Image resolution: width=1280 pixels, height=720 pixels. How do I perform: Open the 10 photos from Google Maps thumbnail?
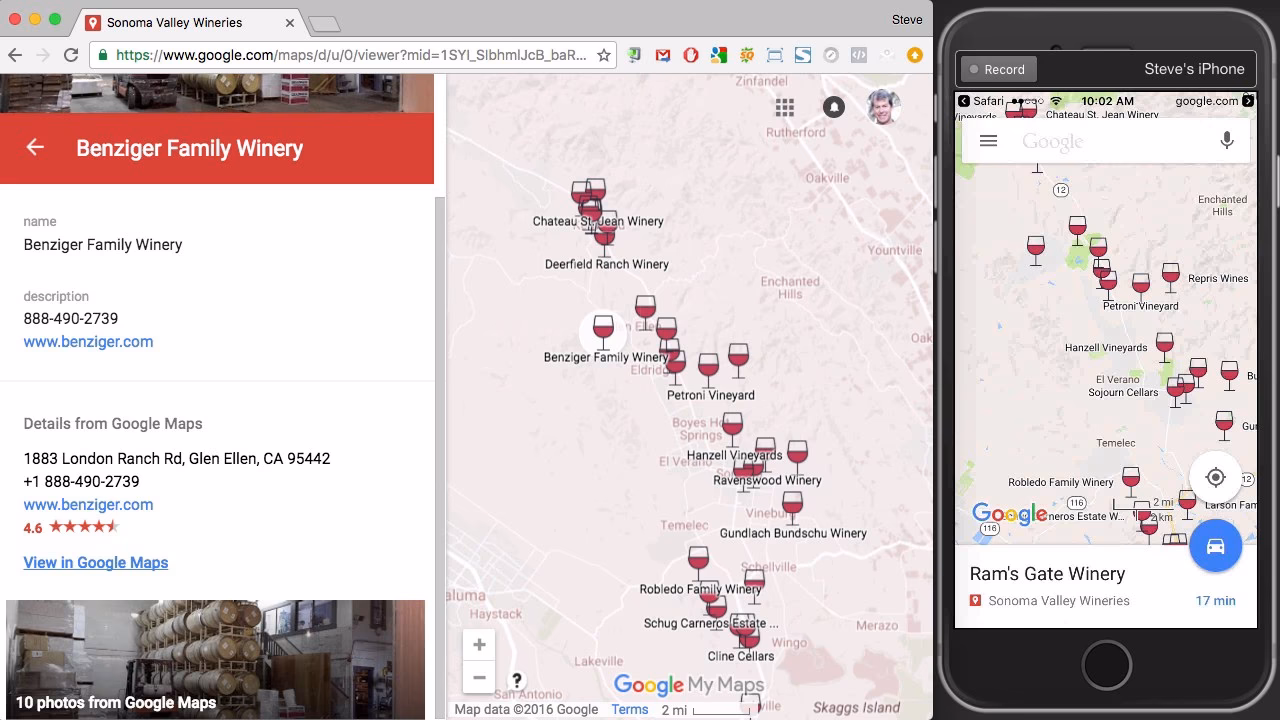[215, 658]
